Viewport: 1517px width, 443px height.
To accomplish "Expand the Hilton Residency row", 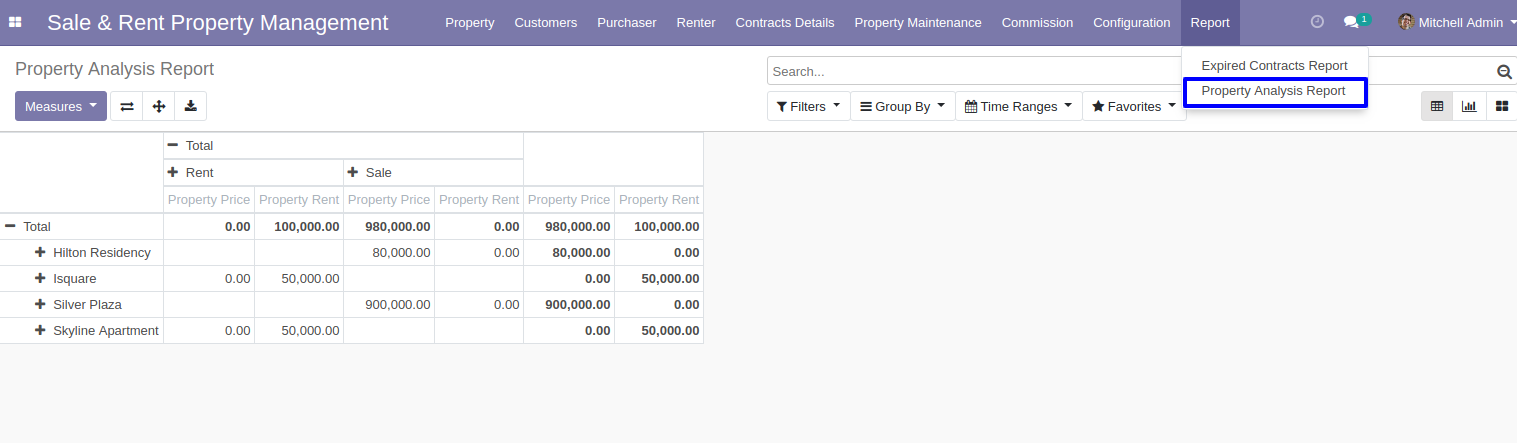I will tap(93, 252).
